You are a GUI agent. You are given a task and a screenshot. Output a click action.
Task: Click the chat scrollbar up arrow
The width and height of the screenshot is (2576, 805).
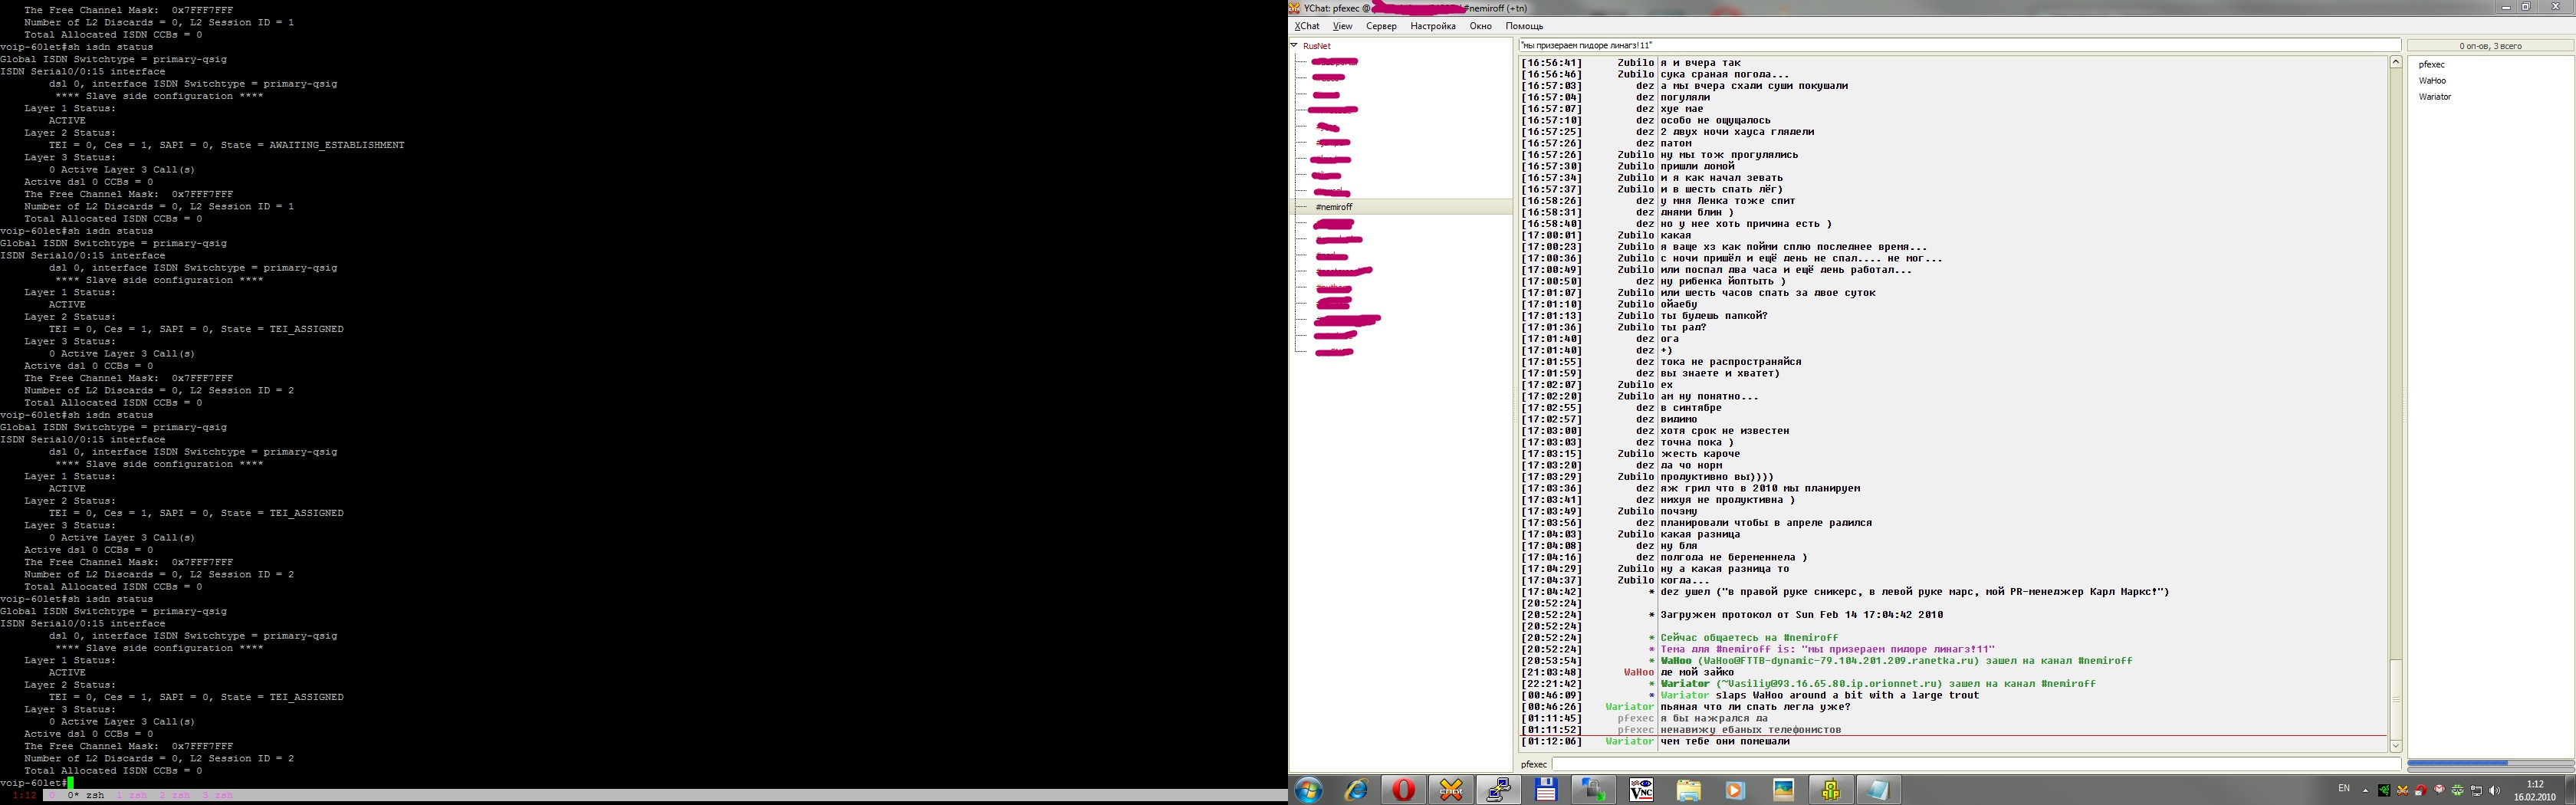point(2395,62)
